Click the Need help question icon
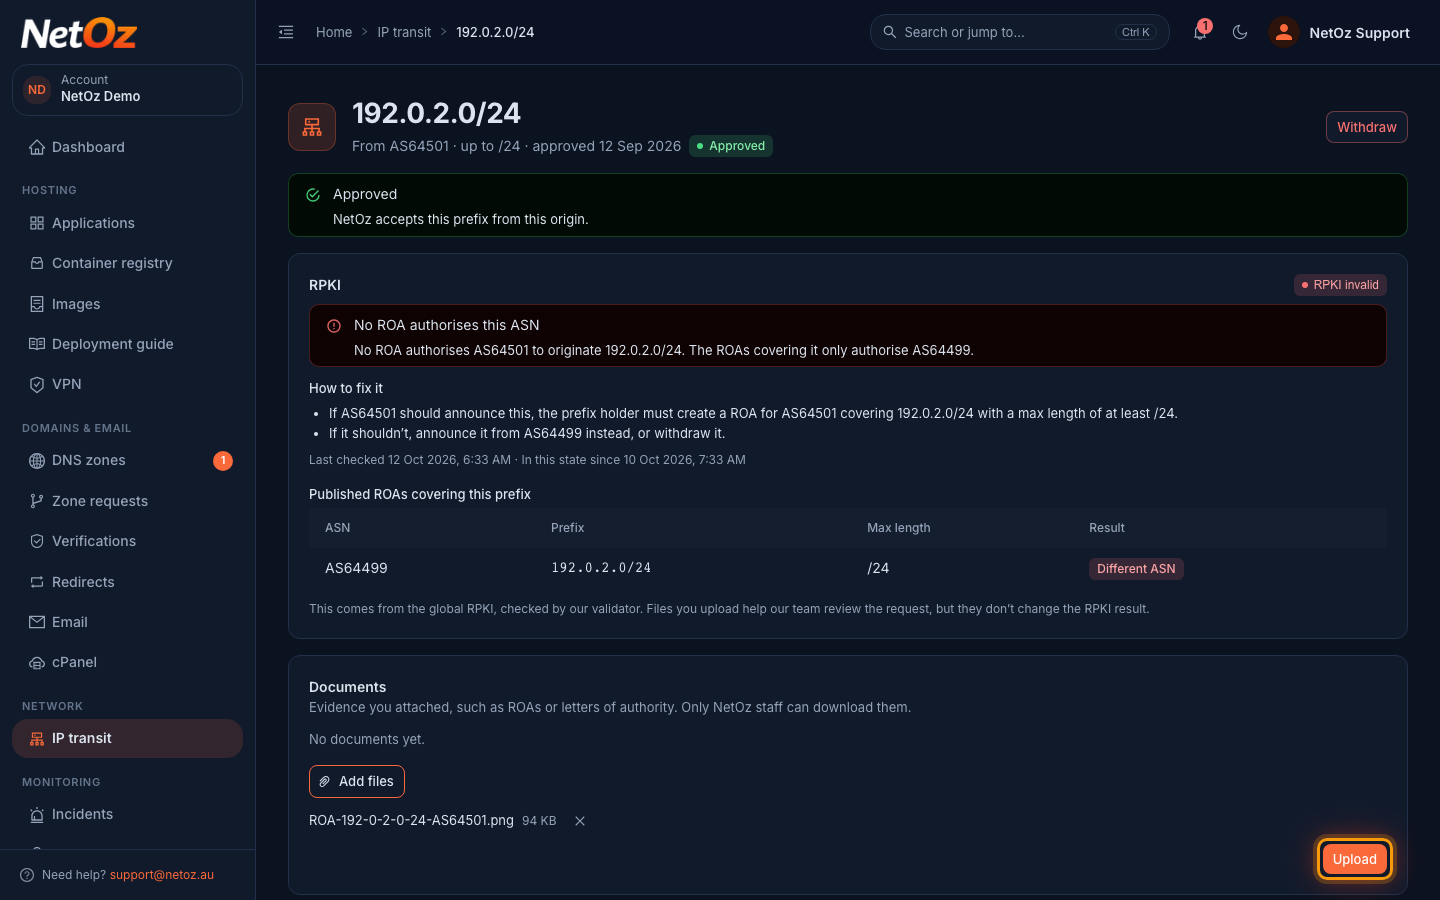This screenshot has width=1440, height=900. point(27,875)
